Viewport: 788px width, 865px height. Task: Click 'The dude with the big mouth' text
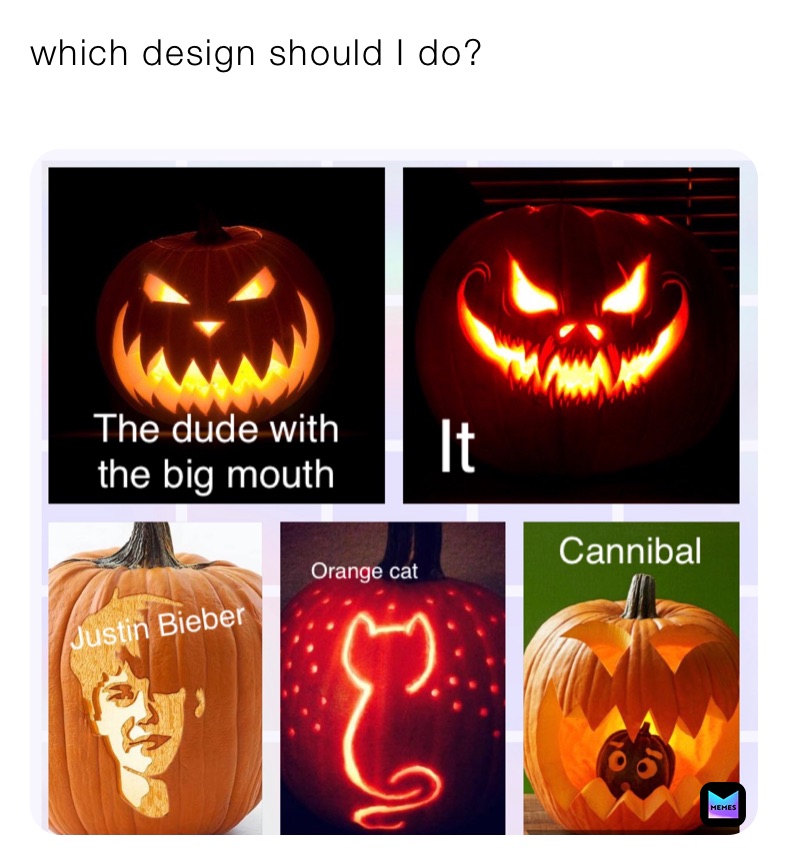pyautogui.click(x=216, y=452)
